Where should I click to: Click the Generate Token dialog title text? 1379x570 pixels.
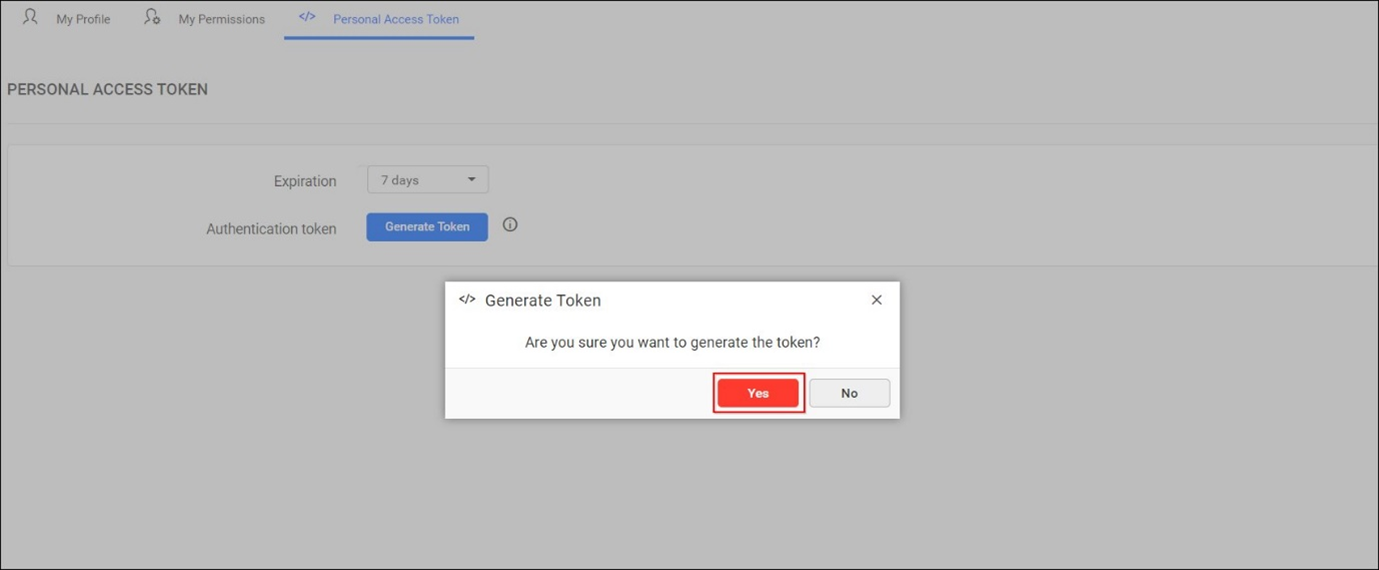click(x=543, y=300)
